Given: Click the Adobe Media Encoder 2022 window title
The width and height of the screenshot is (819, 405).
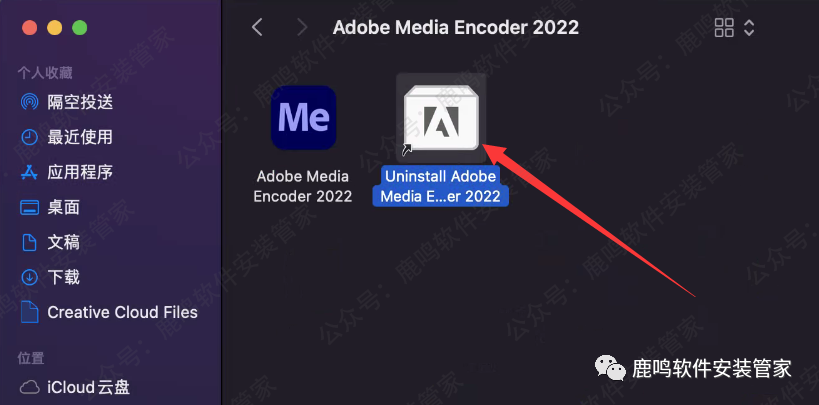Looking at the screenshot, I should coord(455,27).
